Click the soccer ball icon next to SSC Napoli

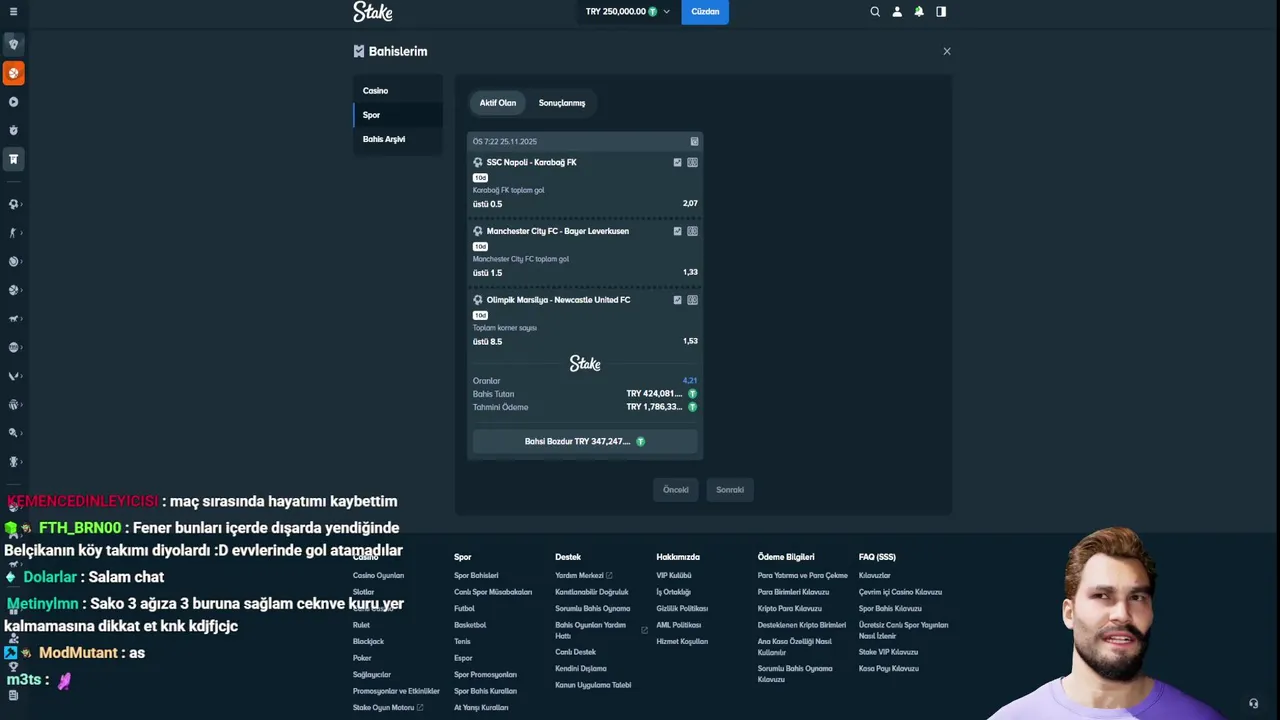[x=478, y=162]
